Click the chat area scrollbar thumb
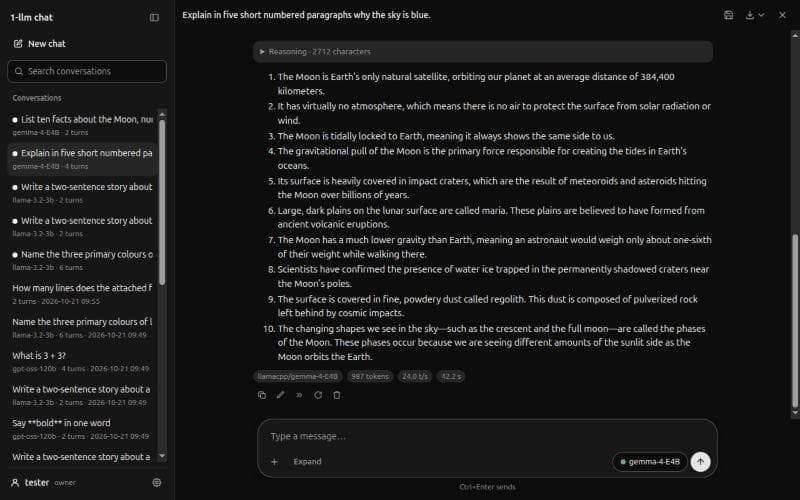The width and height of the screenshot is (800, 500). [794, 321]
